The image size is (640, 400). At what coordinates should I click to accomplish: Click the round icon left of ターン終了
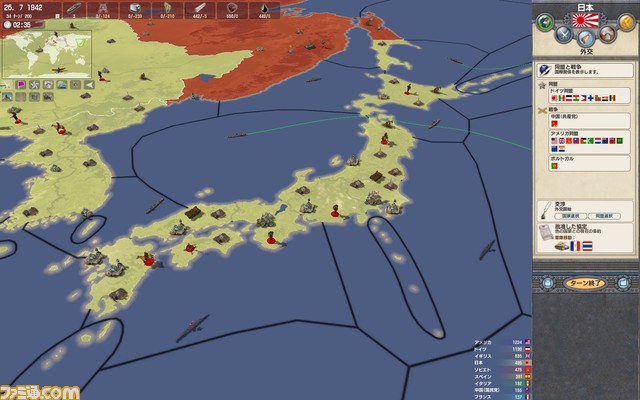click(547, 283)
